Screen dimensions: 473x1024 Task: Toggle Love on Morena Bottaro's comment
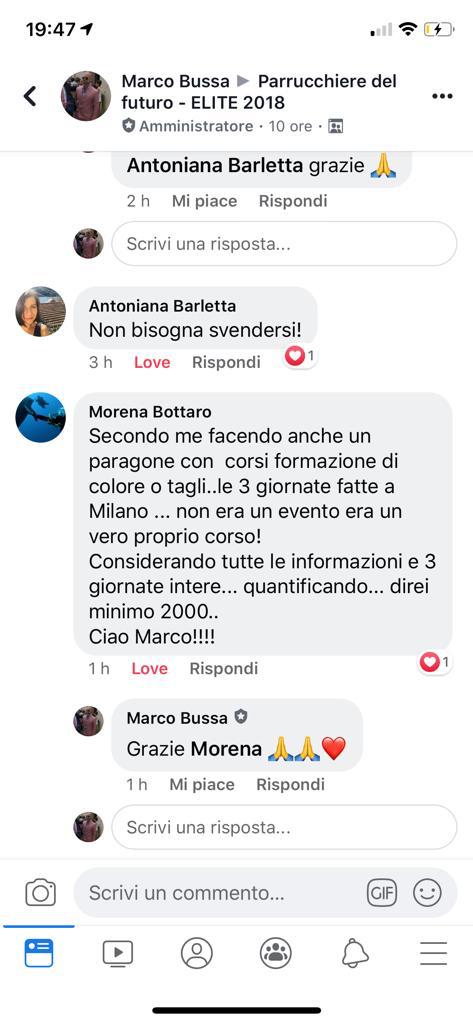click(150, 669)
